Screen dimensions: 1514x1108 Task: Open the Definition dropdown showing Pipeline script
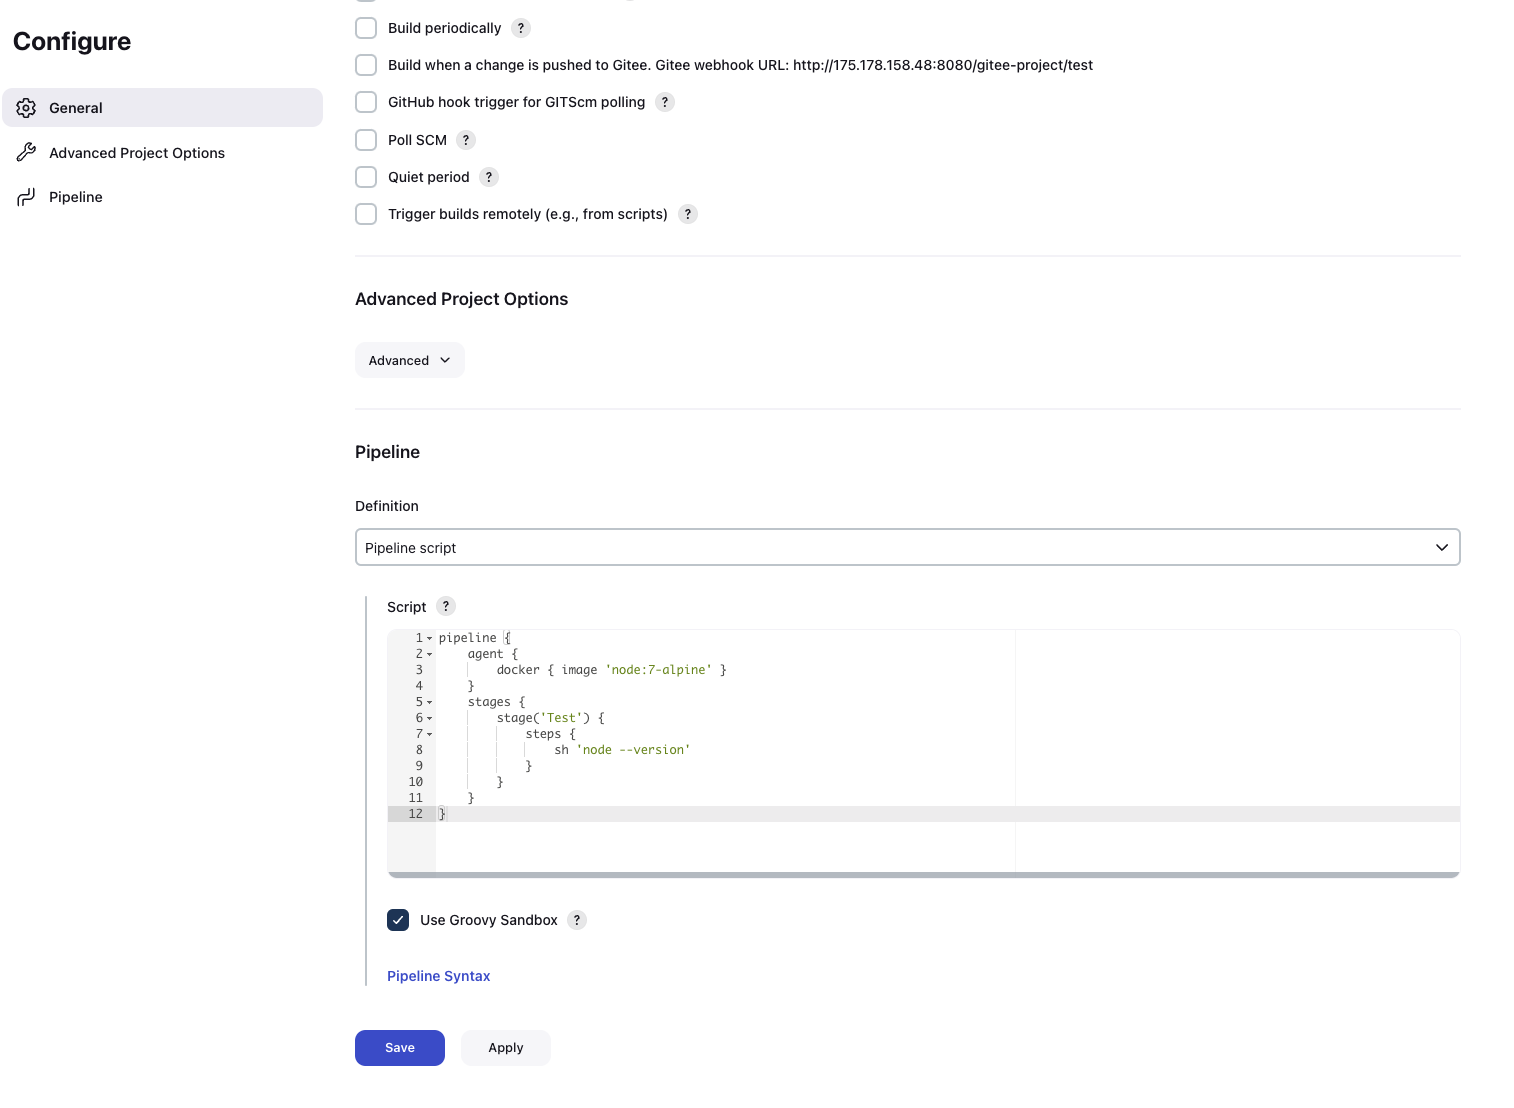coord(908,547)
